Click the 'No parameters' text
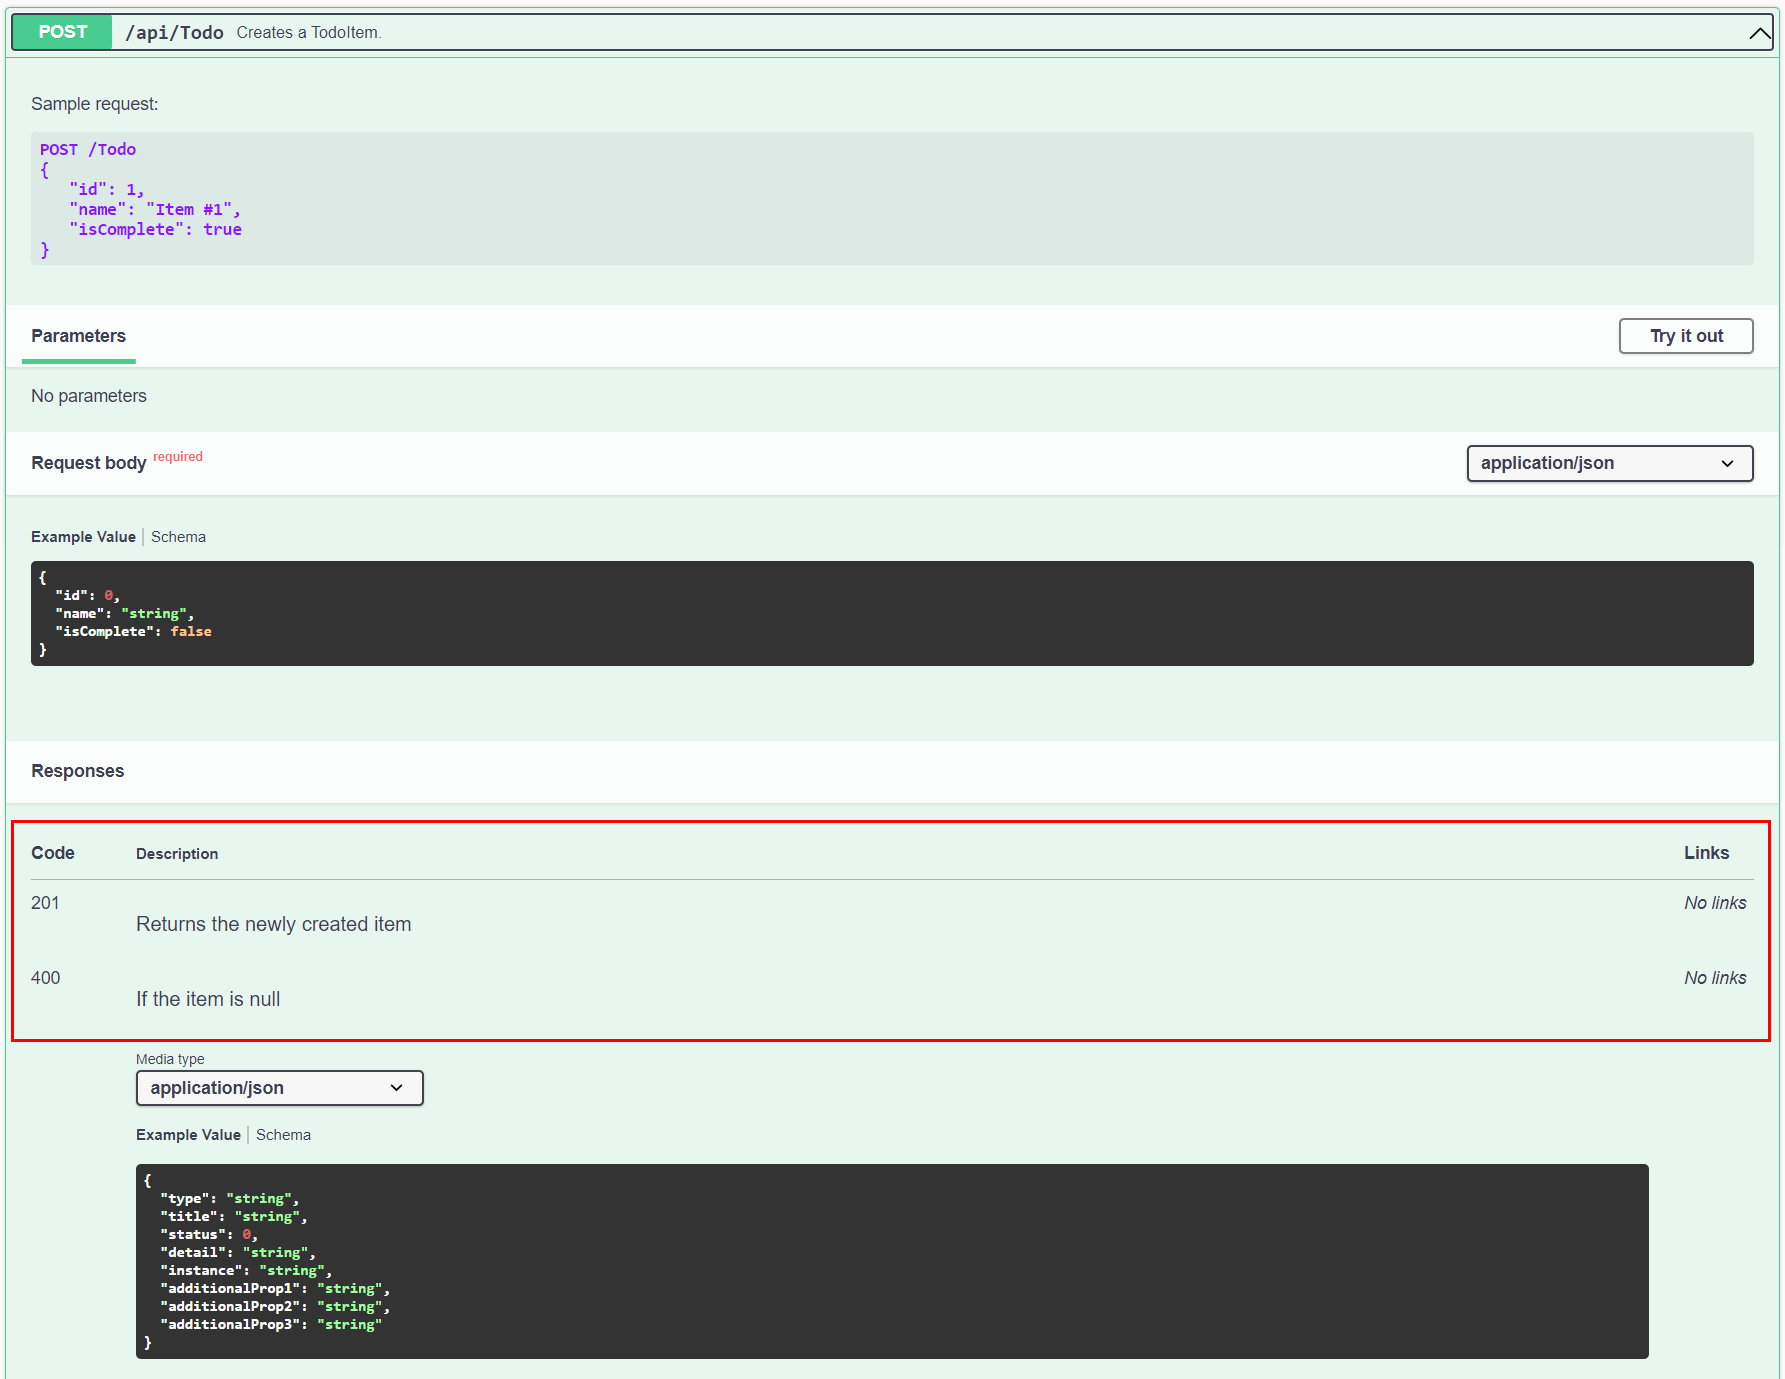 tap(89, 396)
